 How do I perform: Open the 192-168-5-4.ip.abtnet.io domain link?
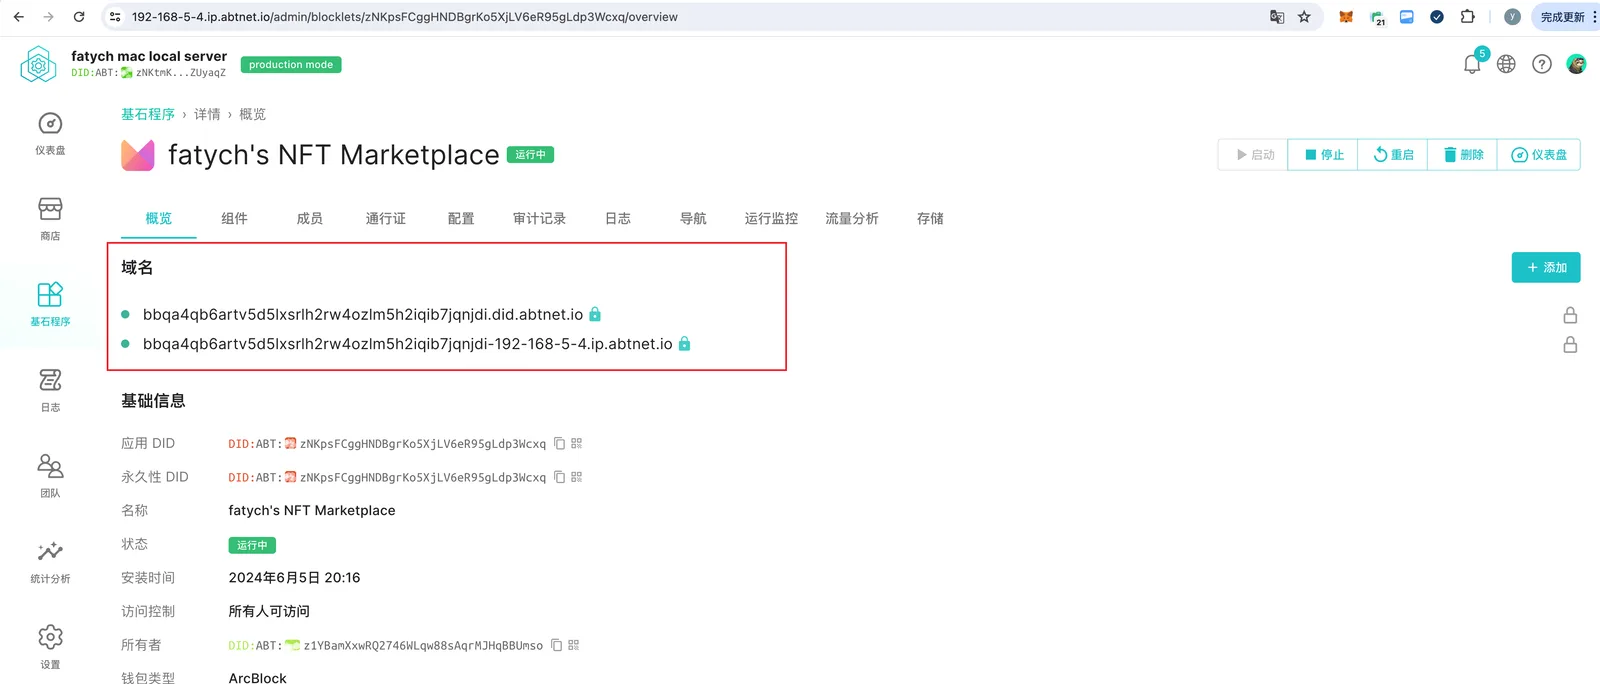(x=408, y=343)
